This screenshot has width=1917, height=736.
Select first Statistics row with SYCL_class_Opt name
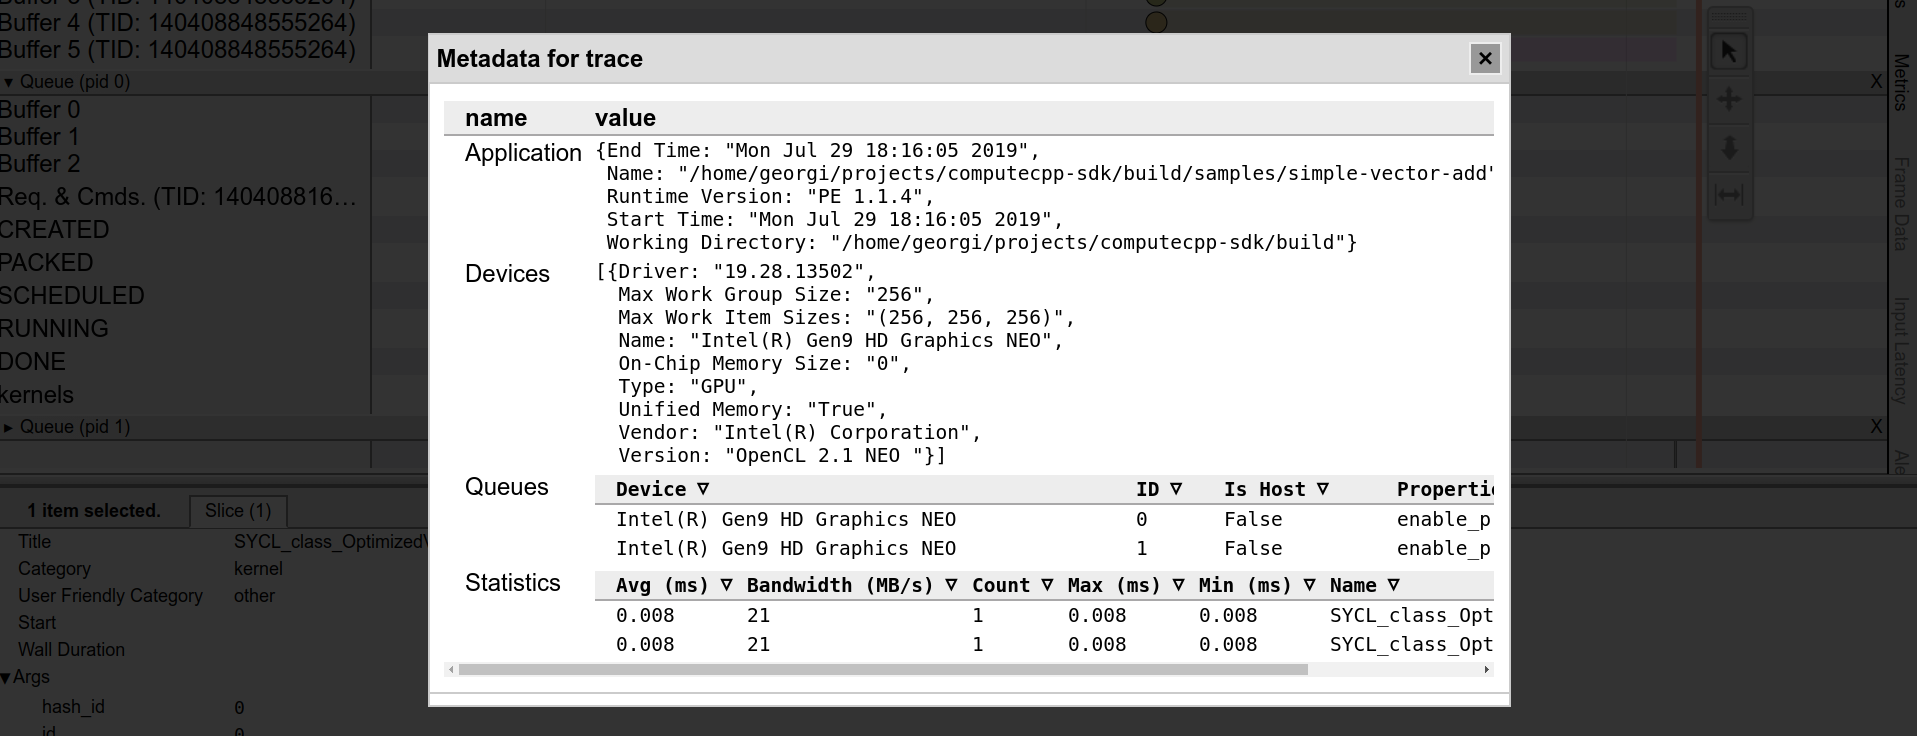(1410, 615)
